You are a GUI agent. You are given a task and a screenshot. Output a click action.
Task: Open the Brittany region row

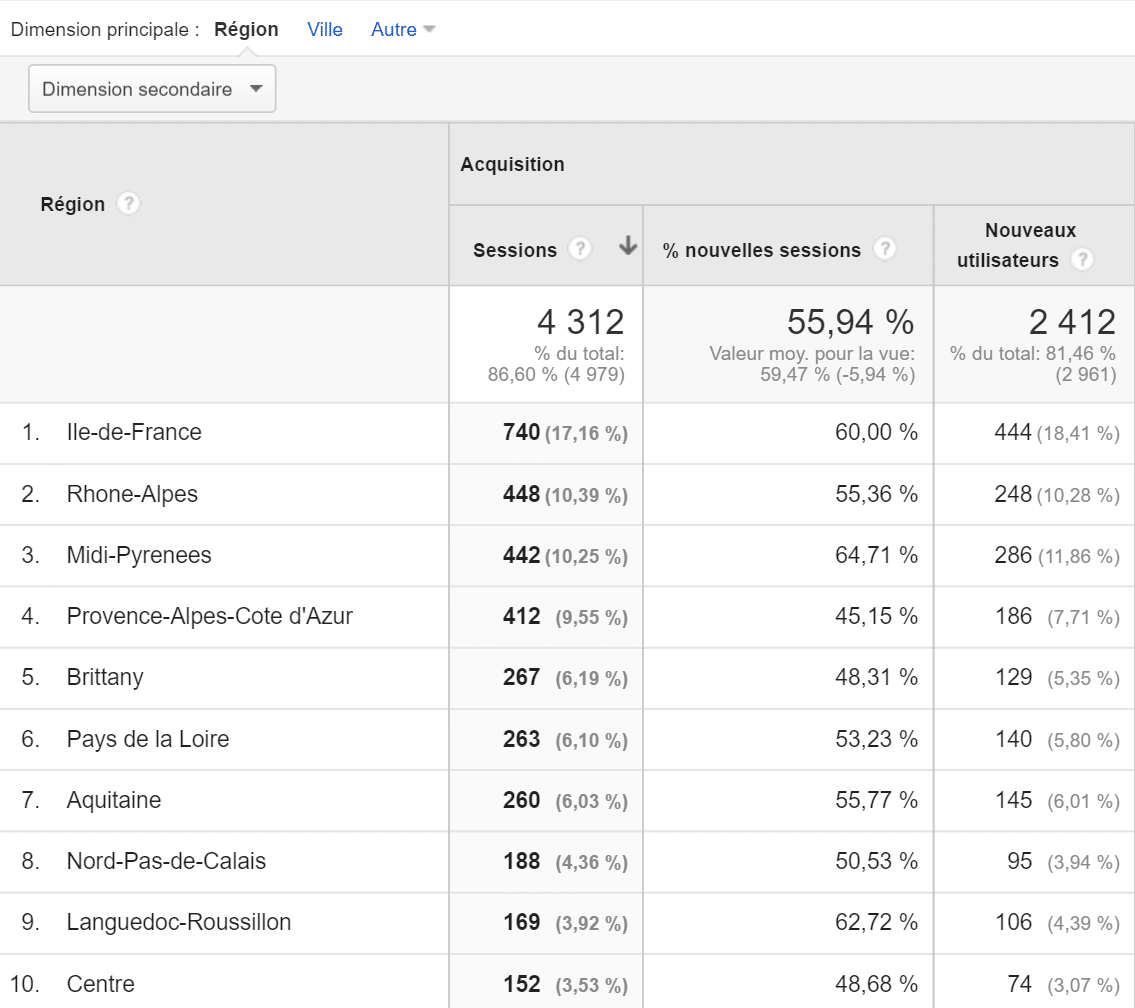tap(105, 677)
